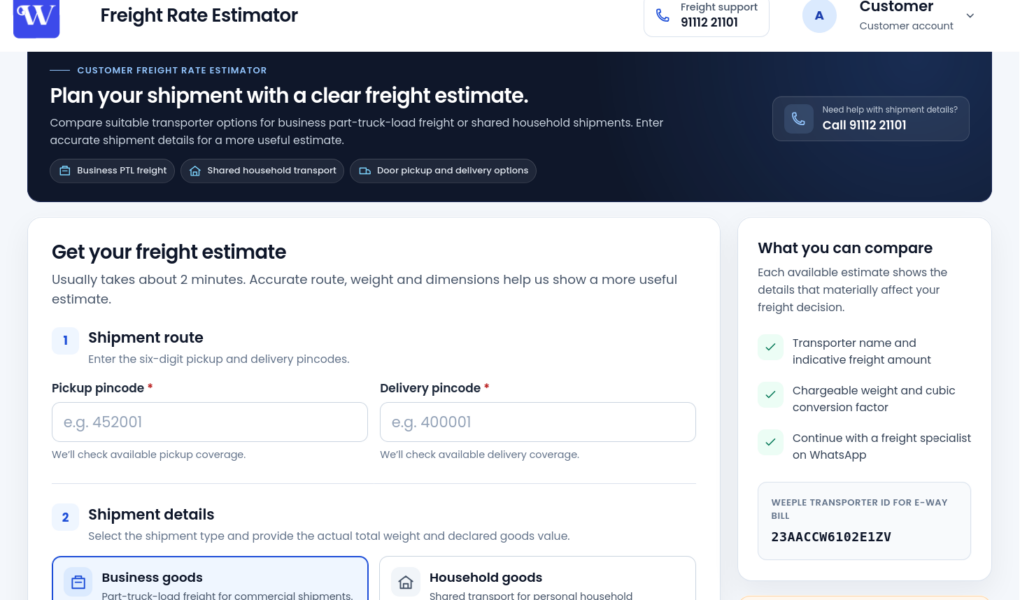Click the step 2 Shipment details badge

(x=65, y=517)
